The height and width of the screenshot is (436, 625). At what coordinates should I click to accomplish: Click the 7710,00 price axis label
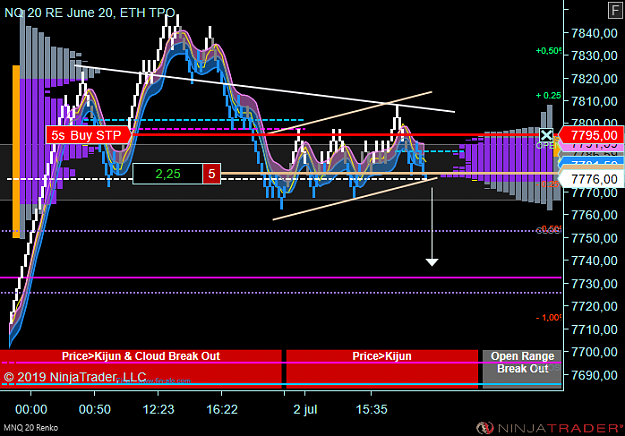pos(594,330)
